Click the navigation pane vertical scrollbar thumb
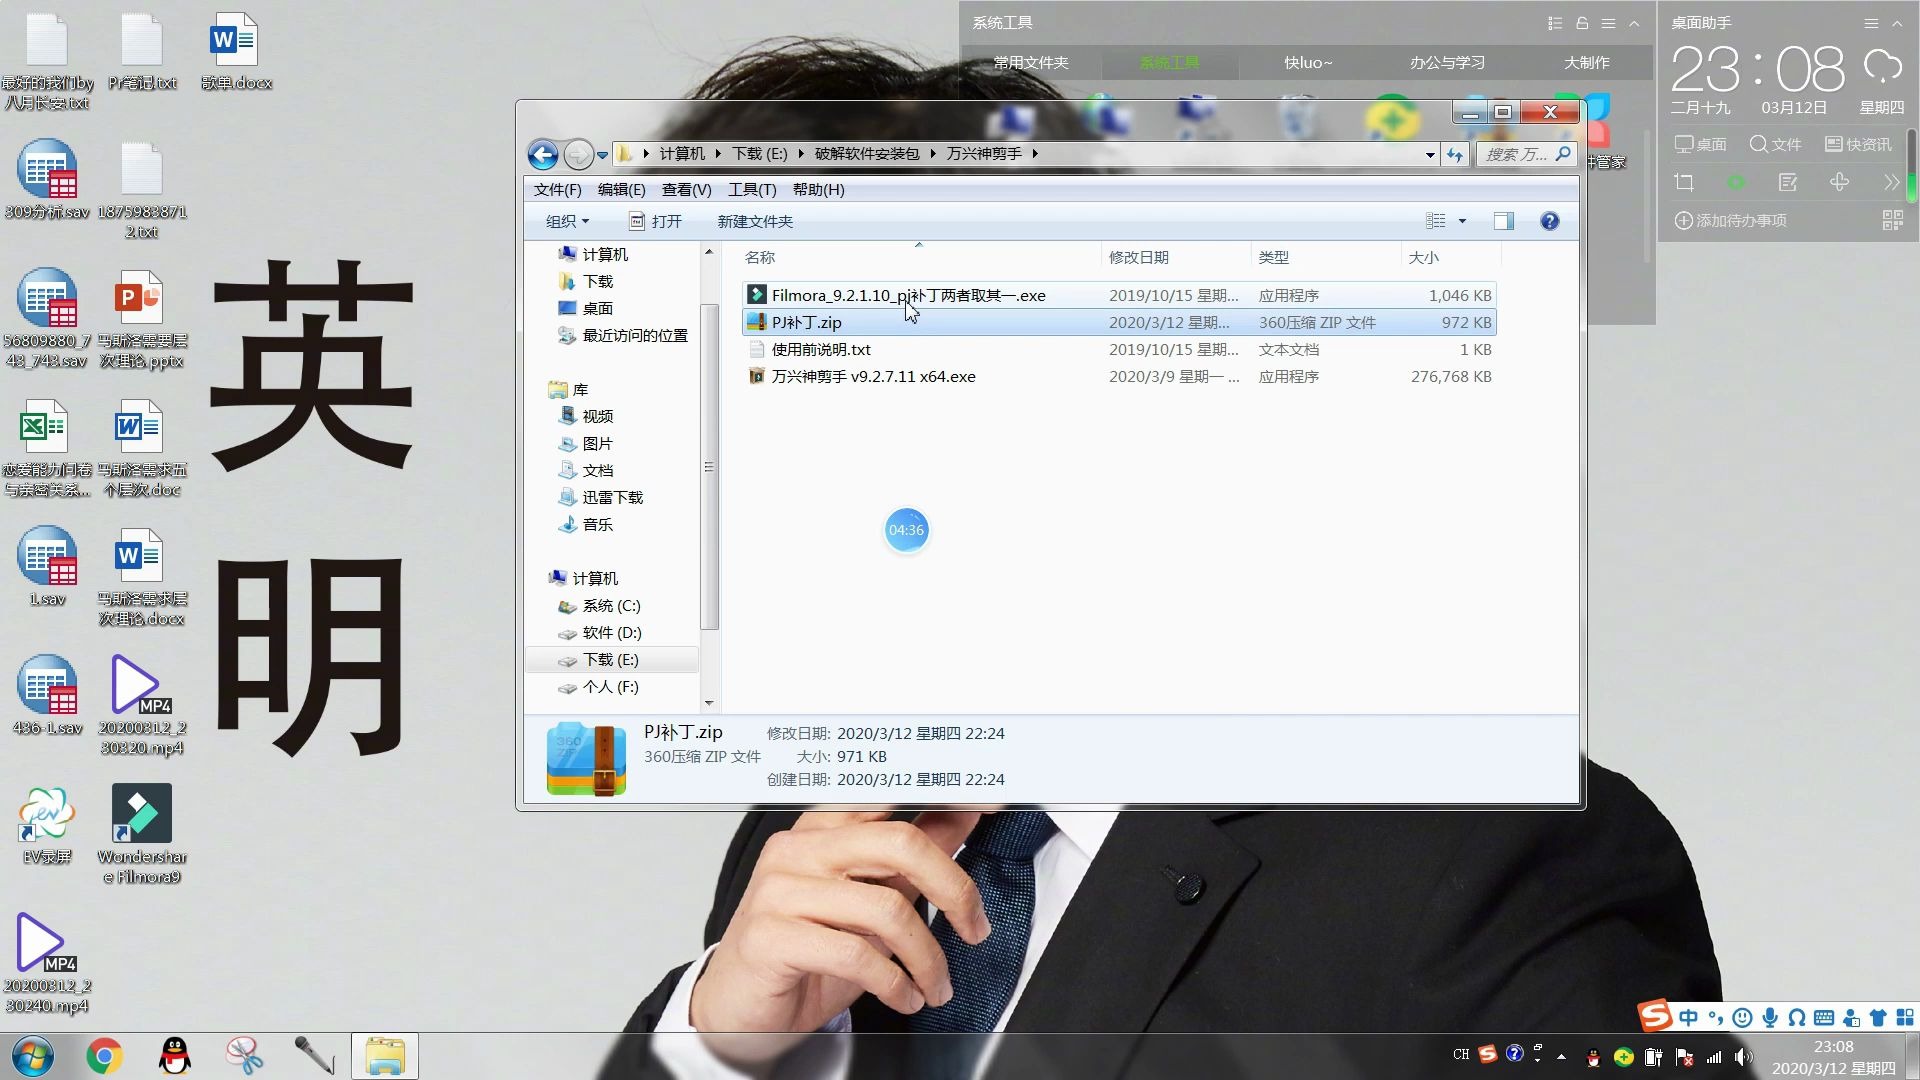 (x=709, y=467)
